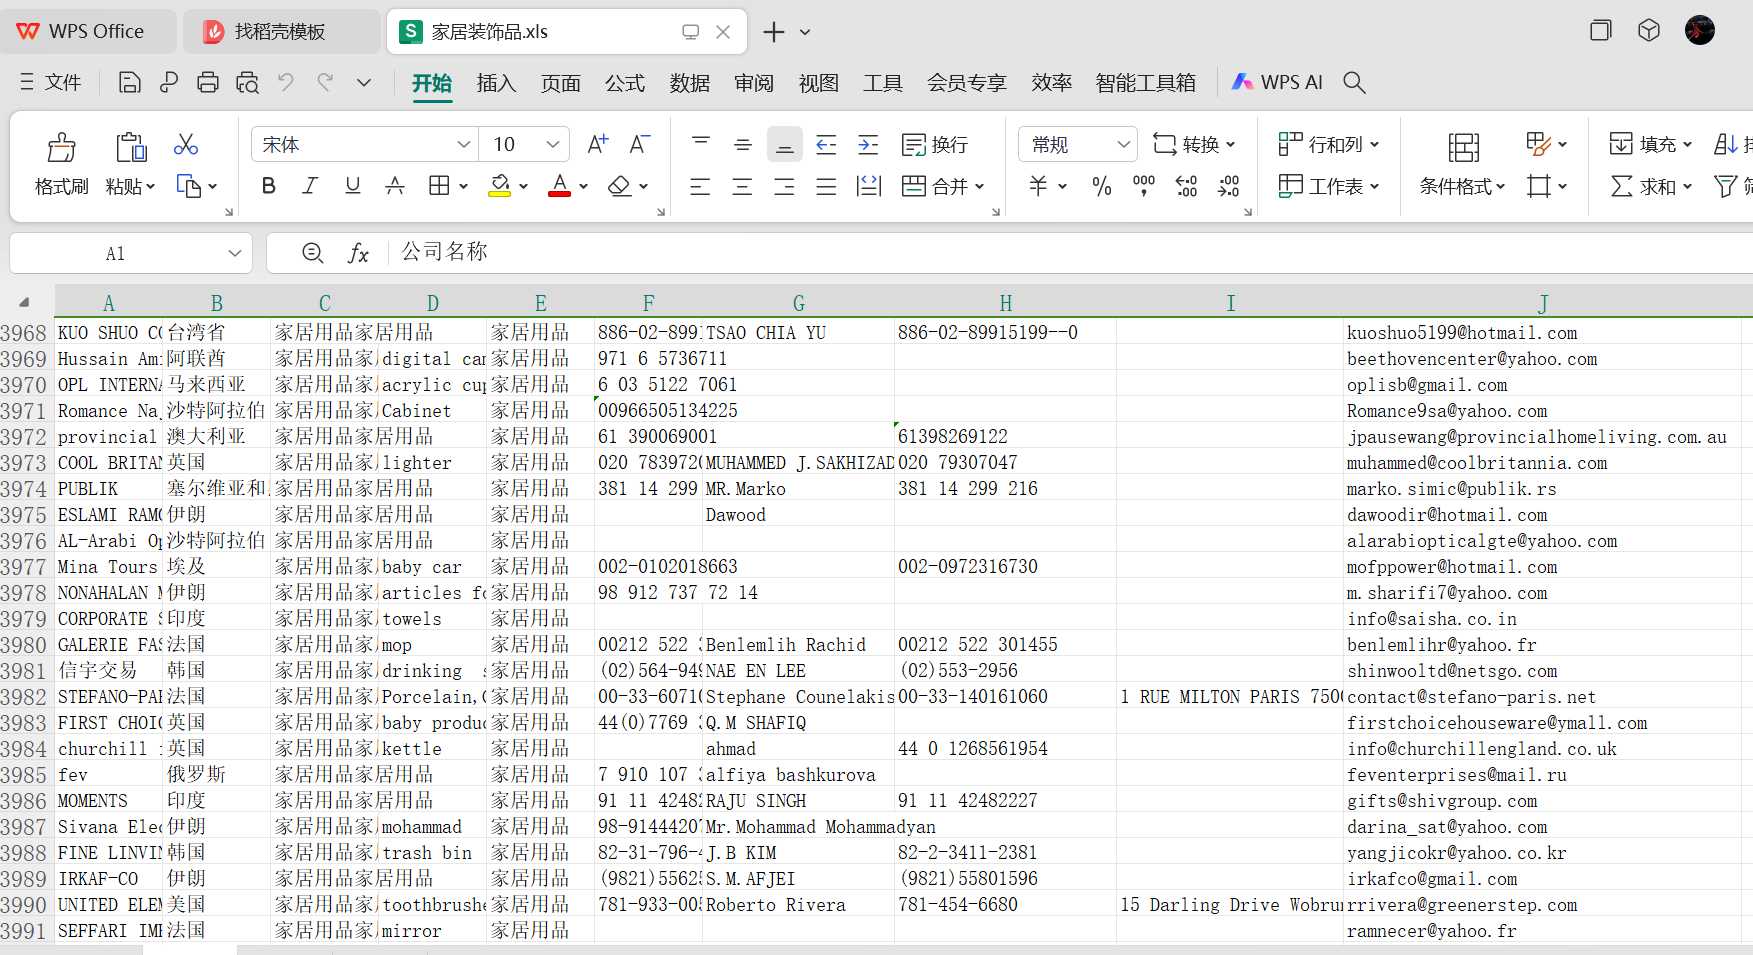Image resolution: width=1753 pixels, height=955 pixels.
Task: Print the spreadsheet using the printer icon
Action: 207,82
